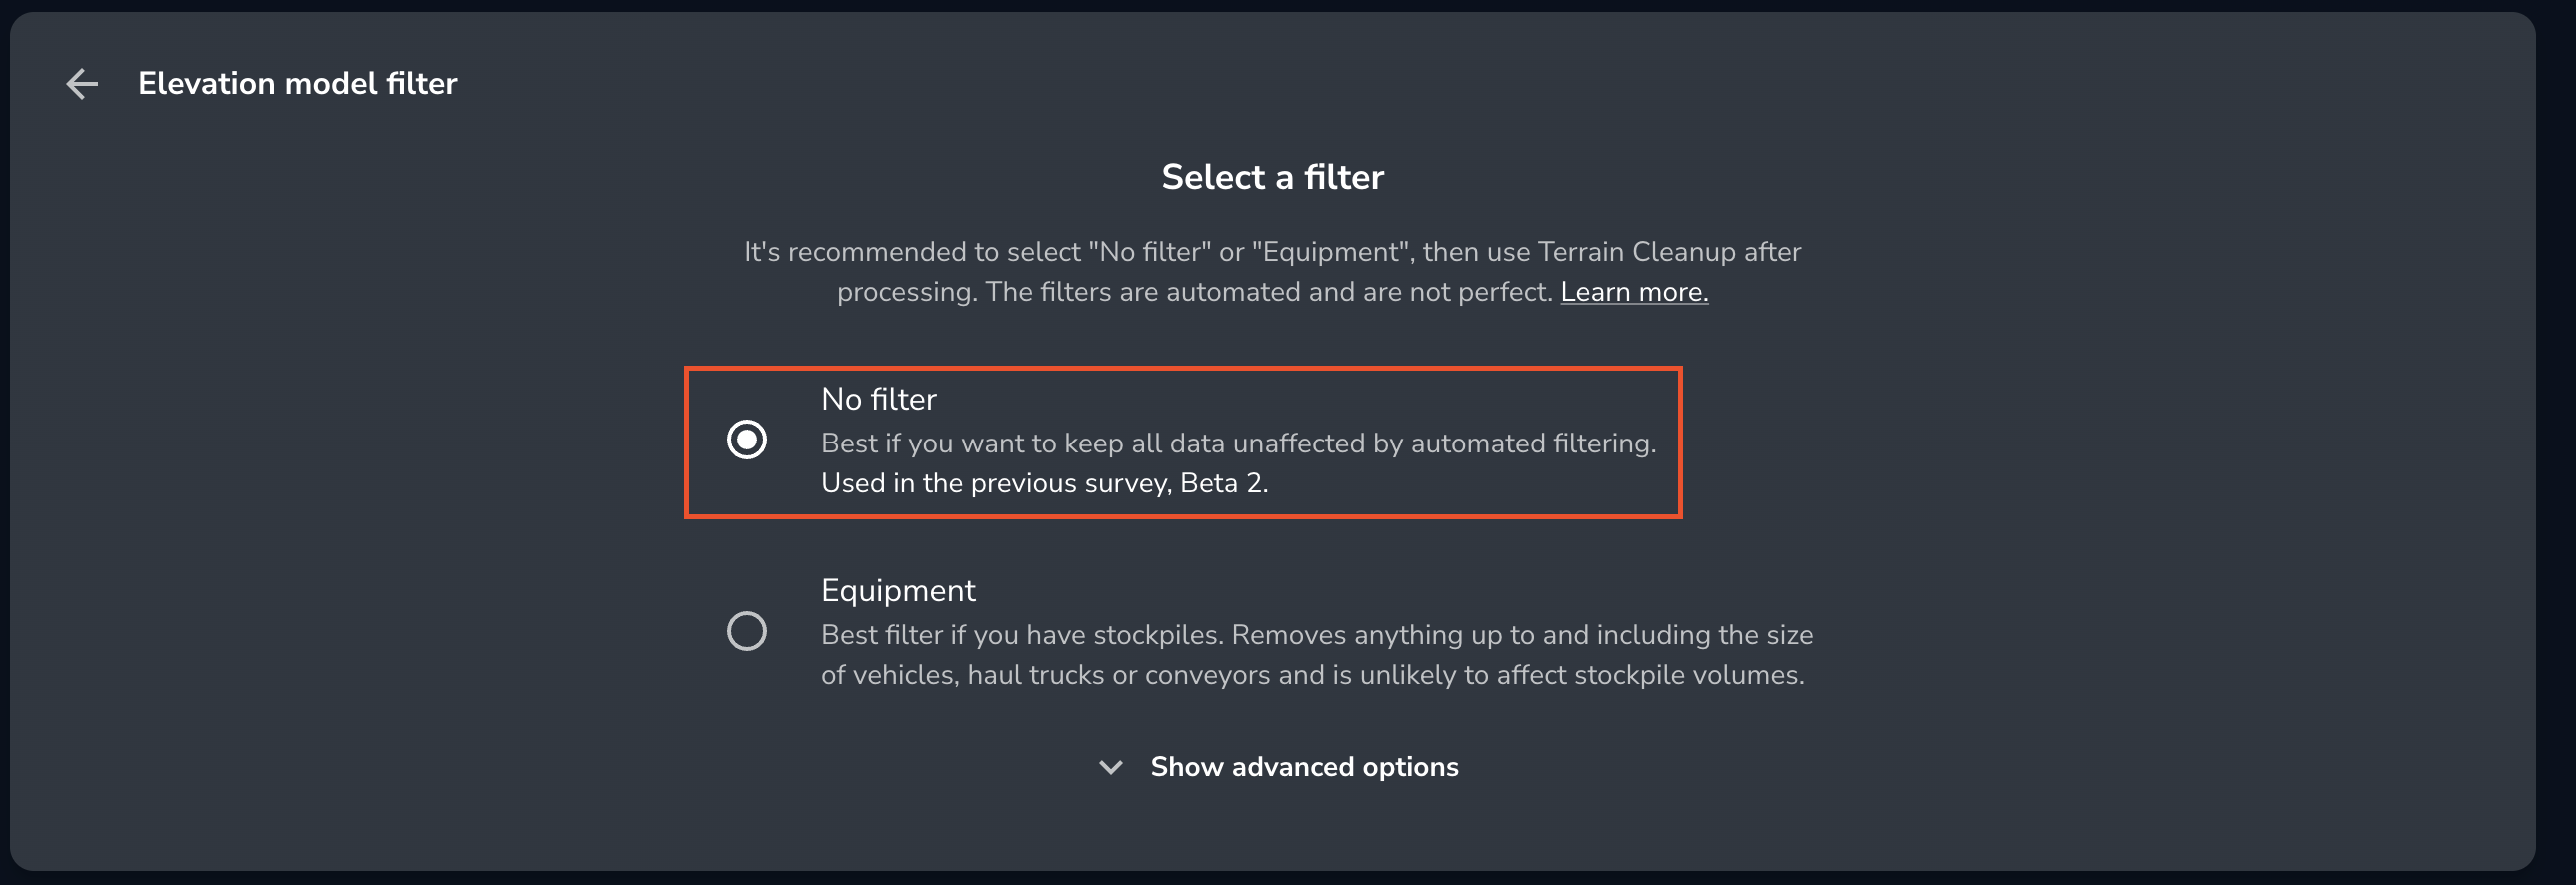This screenshot has height=885, width=2576.
Task: Click "Show advanced options" label text
Action: [x=1304, y=767]
